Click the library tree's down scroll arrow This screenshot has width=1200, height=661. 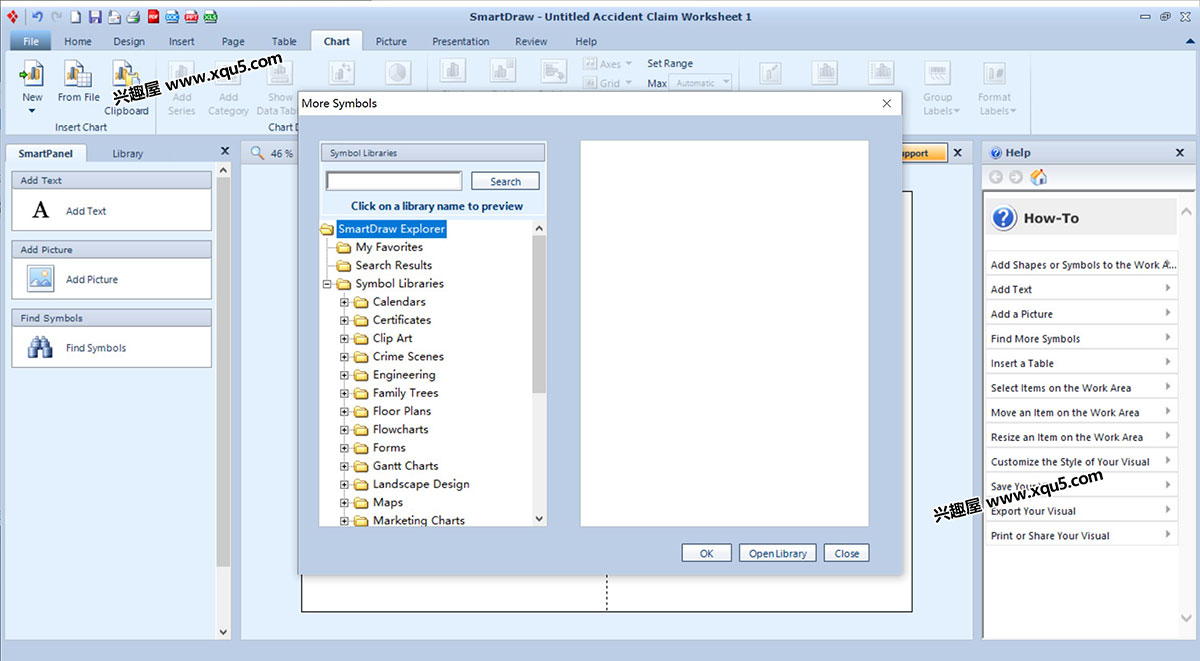[x=540, y=519]
